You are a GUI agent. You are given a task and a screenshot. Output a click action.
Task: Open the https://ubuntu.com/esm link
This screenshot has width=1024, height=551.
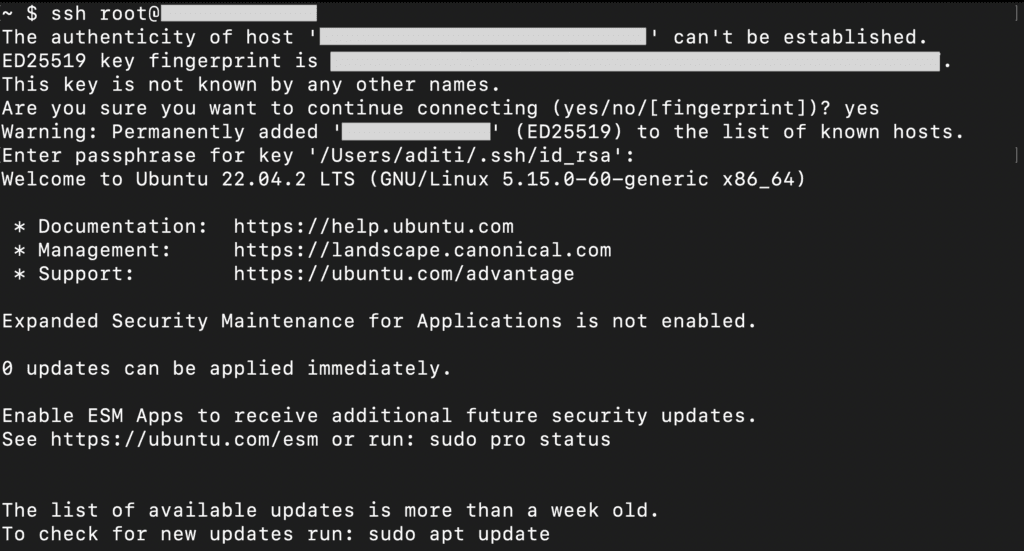pos(184,439)
